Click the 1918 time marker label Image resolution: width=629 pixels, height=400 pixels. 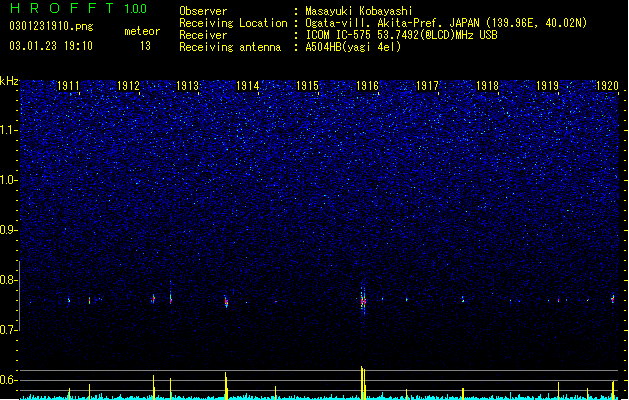point(487,86)
